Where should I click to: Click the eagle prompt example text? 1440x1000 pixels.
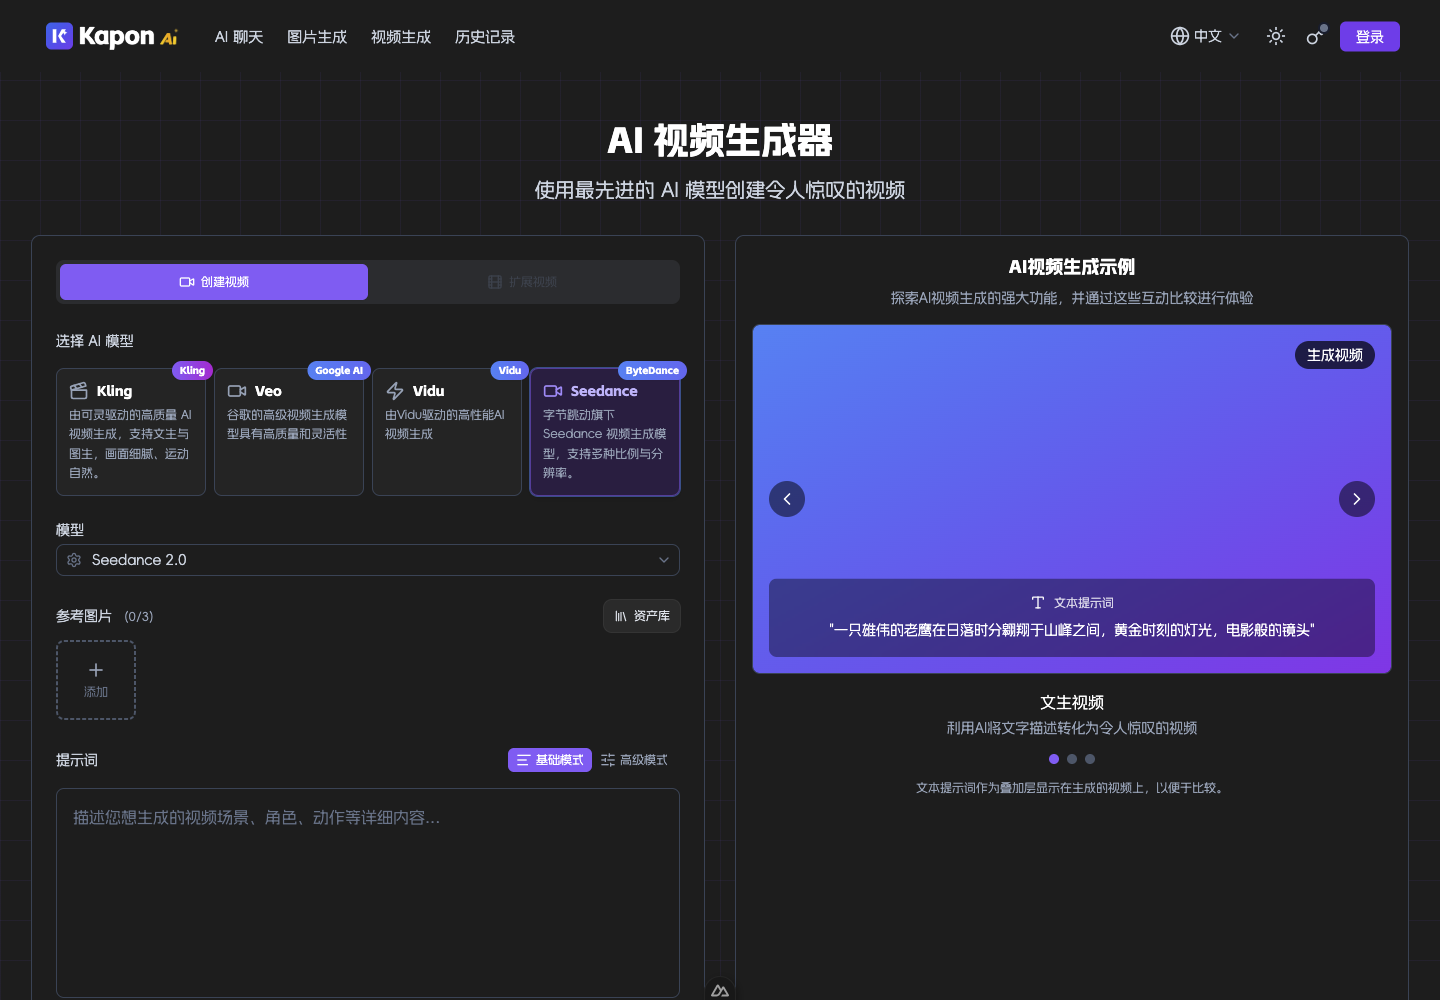(x=1072, y=630)
